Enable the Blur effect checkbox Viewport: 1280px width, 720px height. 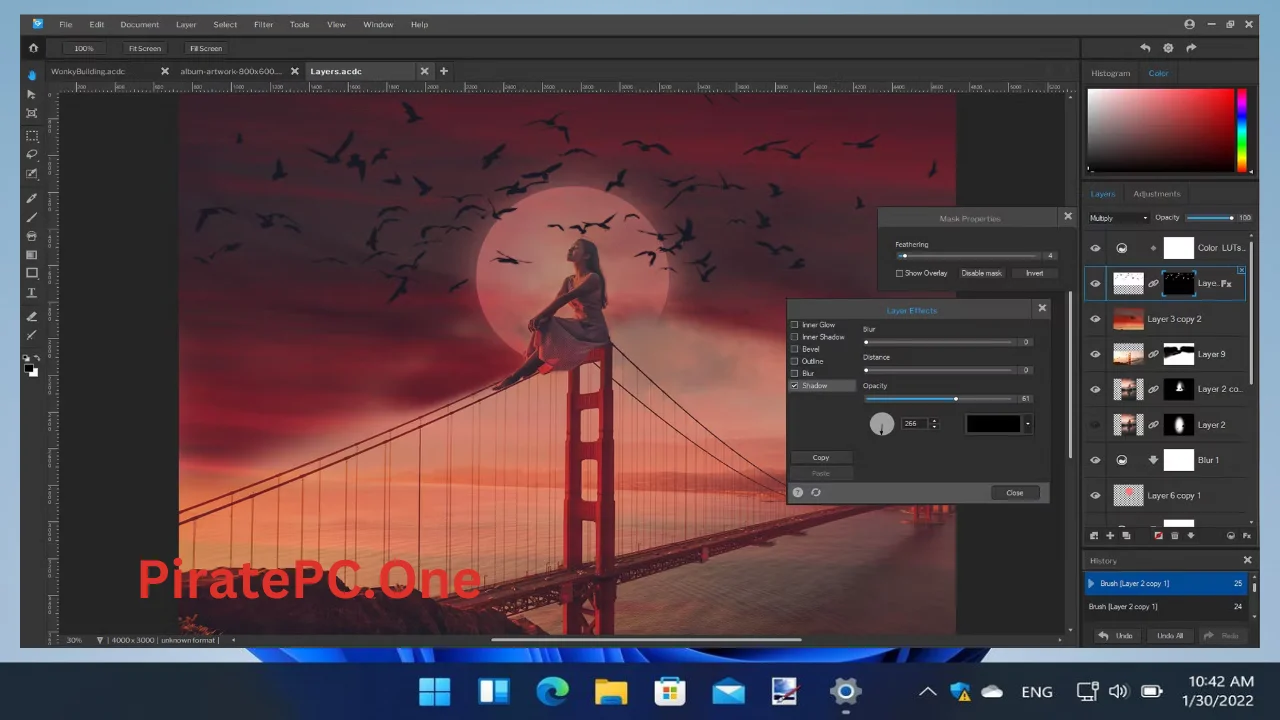click(795, 373)
